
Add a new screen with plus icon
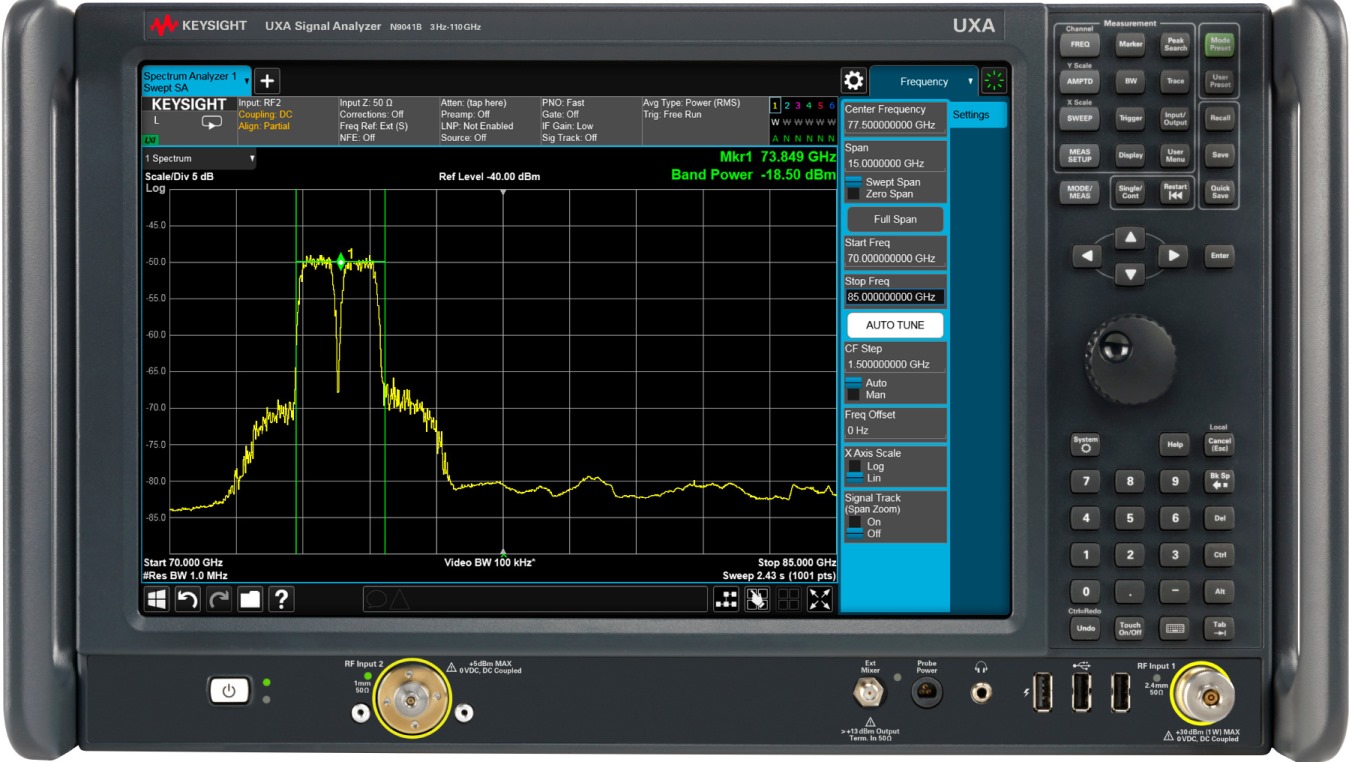[x=267, y=82]
